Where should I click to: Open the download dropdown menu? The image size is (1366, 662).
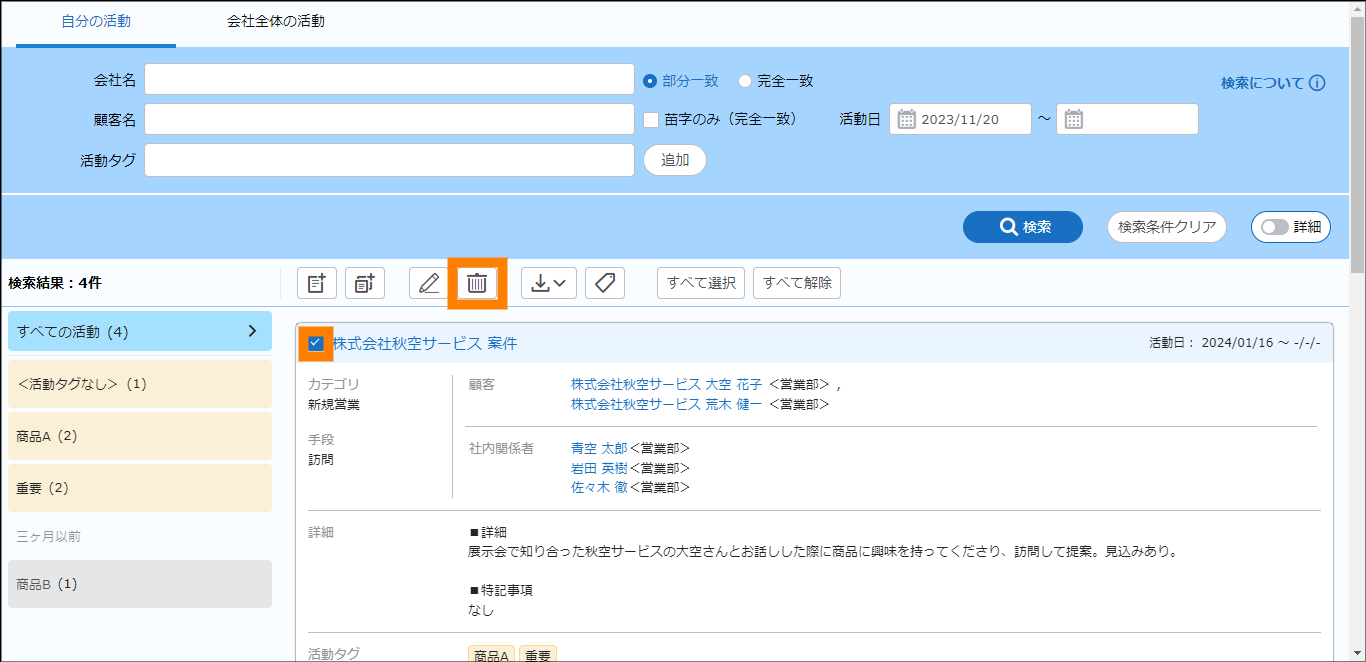[x=548, y=283]
